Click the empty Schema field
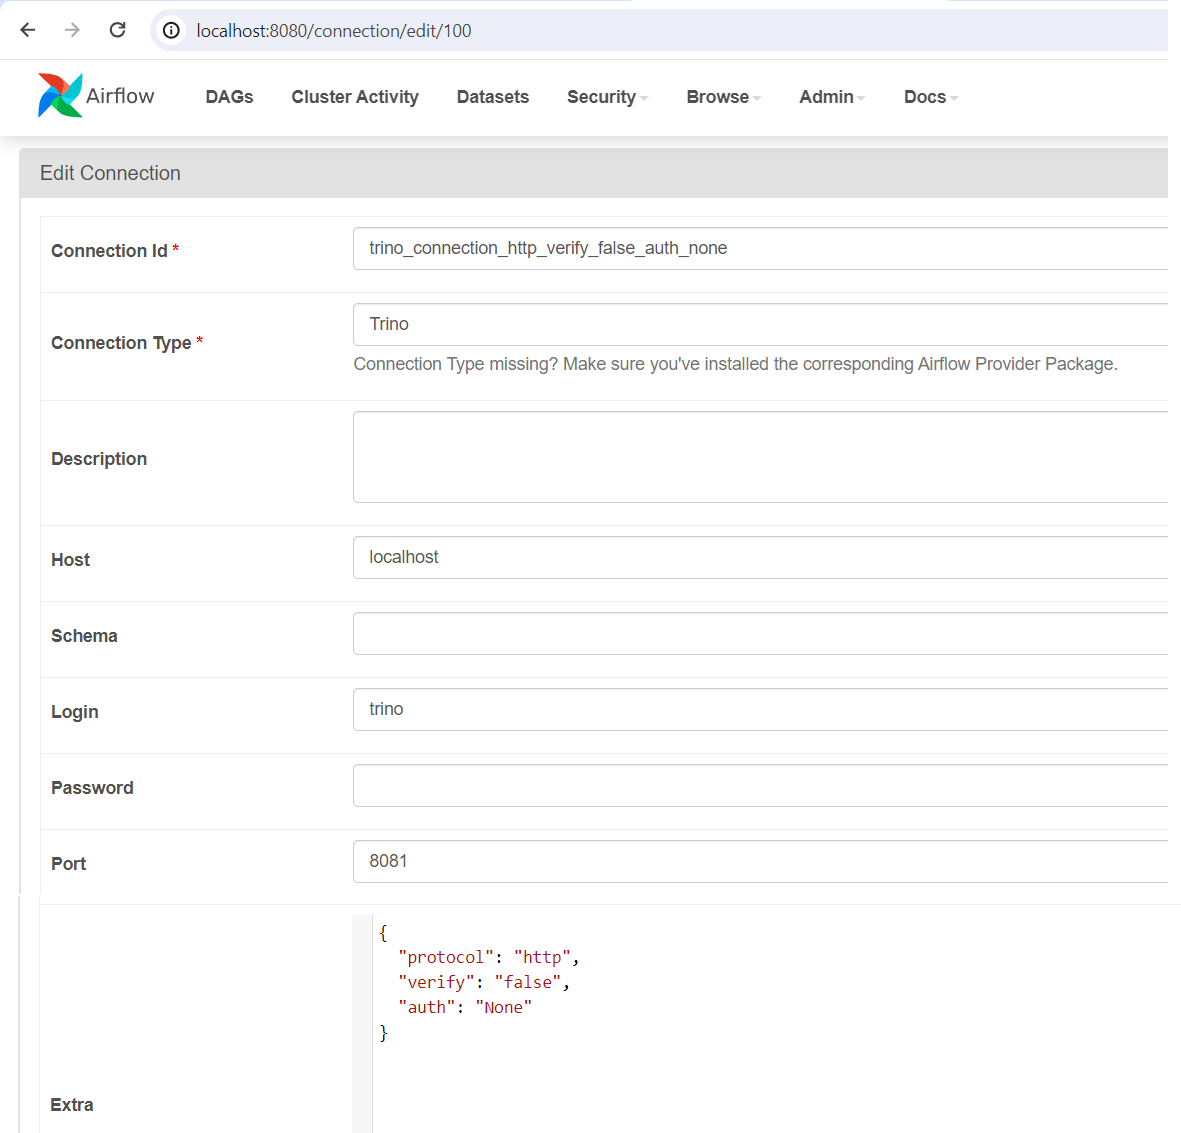This screenshot has height=1133, width=1181. click(761, 634)
